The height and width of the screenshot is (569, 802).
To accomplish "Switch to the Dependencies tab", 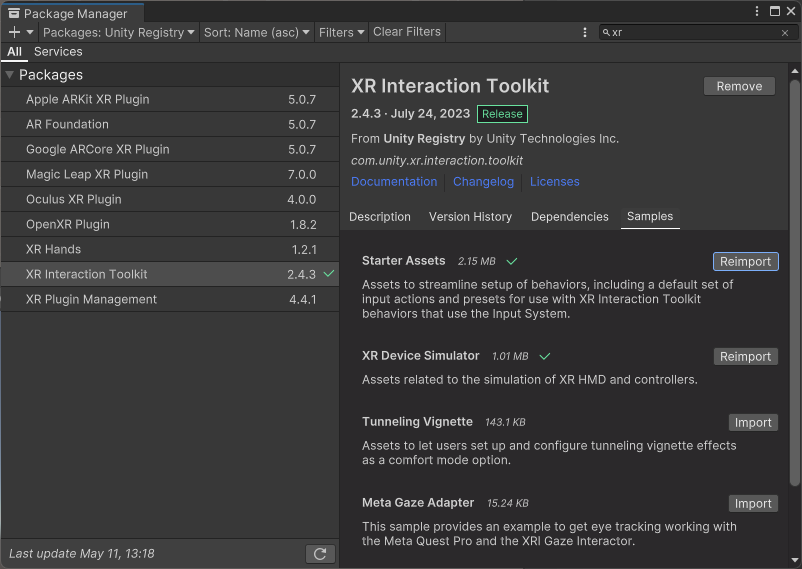I will [x=569, y=217].
